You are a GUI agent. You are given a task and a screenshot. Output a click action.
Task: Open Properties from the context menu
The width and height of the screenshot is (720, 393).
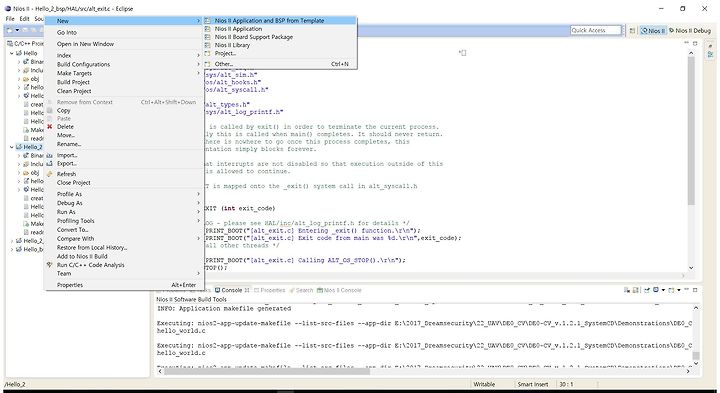click(x=124, y=285)
